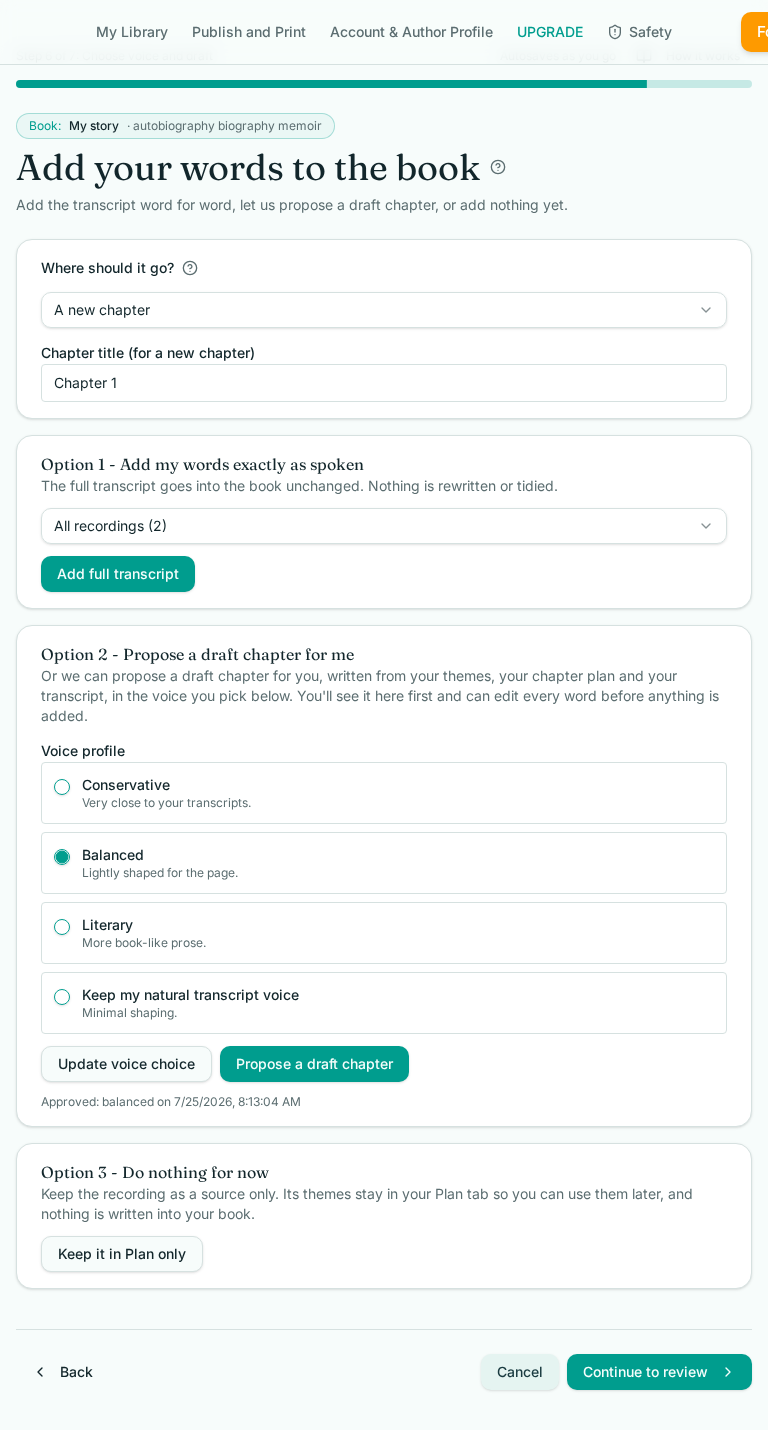Expand the 'A new chapter' dropdown

point(384,310)
